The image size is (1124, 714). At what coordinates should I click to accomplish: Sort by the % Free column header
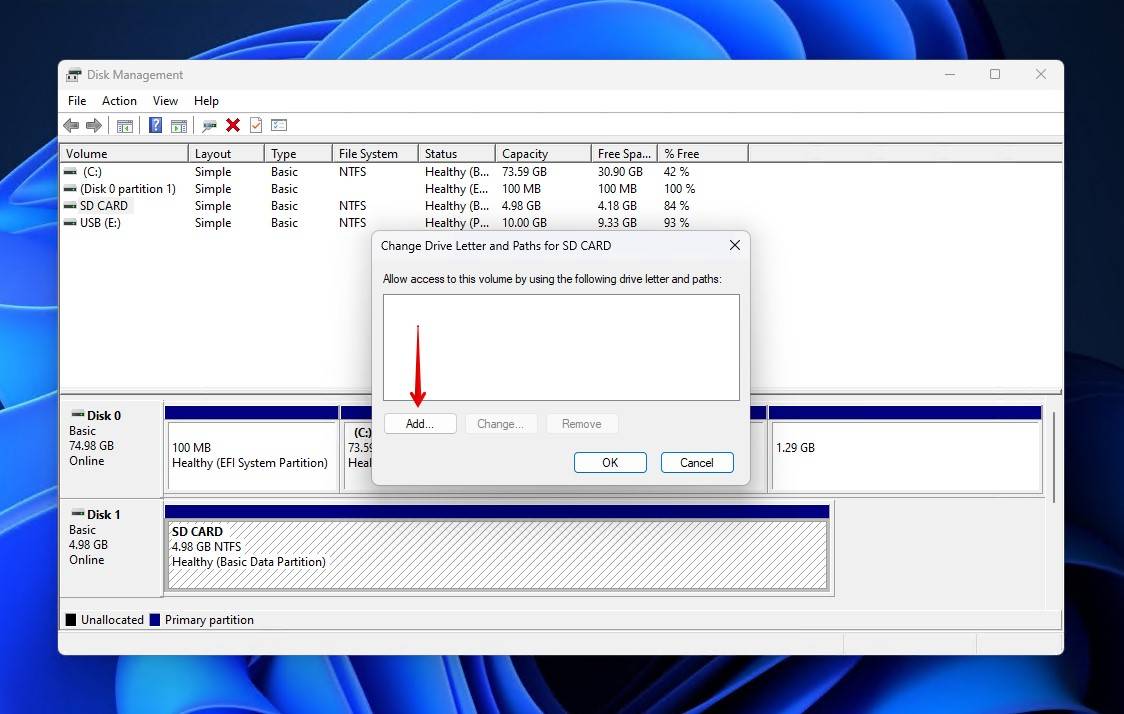tap(703, 153)
